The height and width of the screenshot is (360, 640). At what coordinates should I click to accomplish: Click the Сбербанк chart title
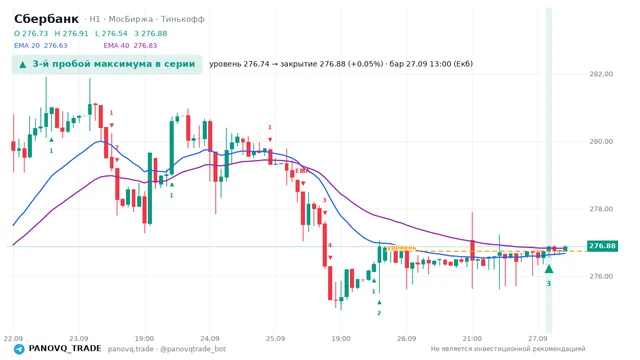46,19
